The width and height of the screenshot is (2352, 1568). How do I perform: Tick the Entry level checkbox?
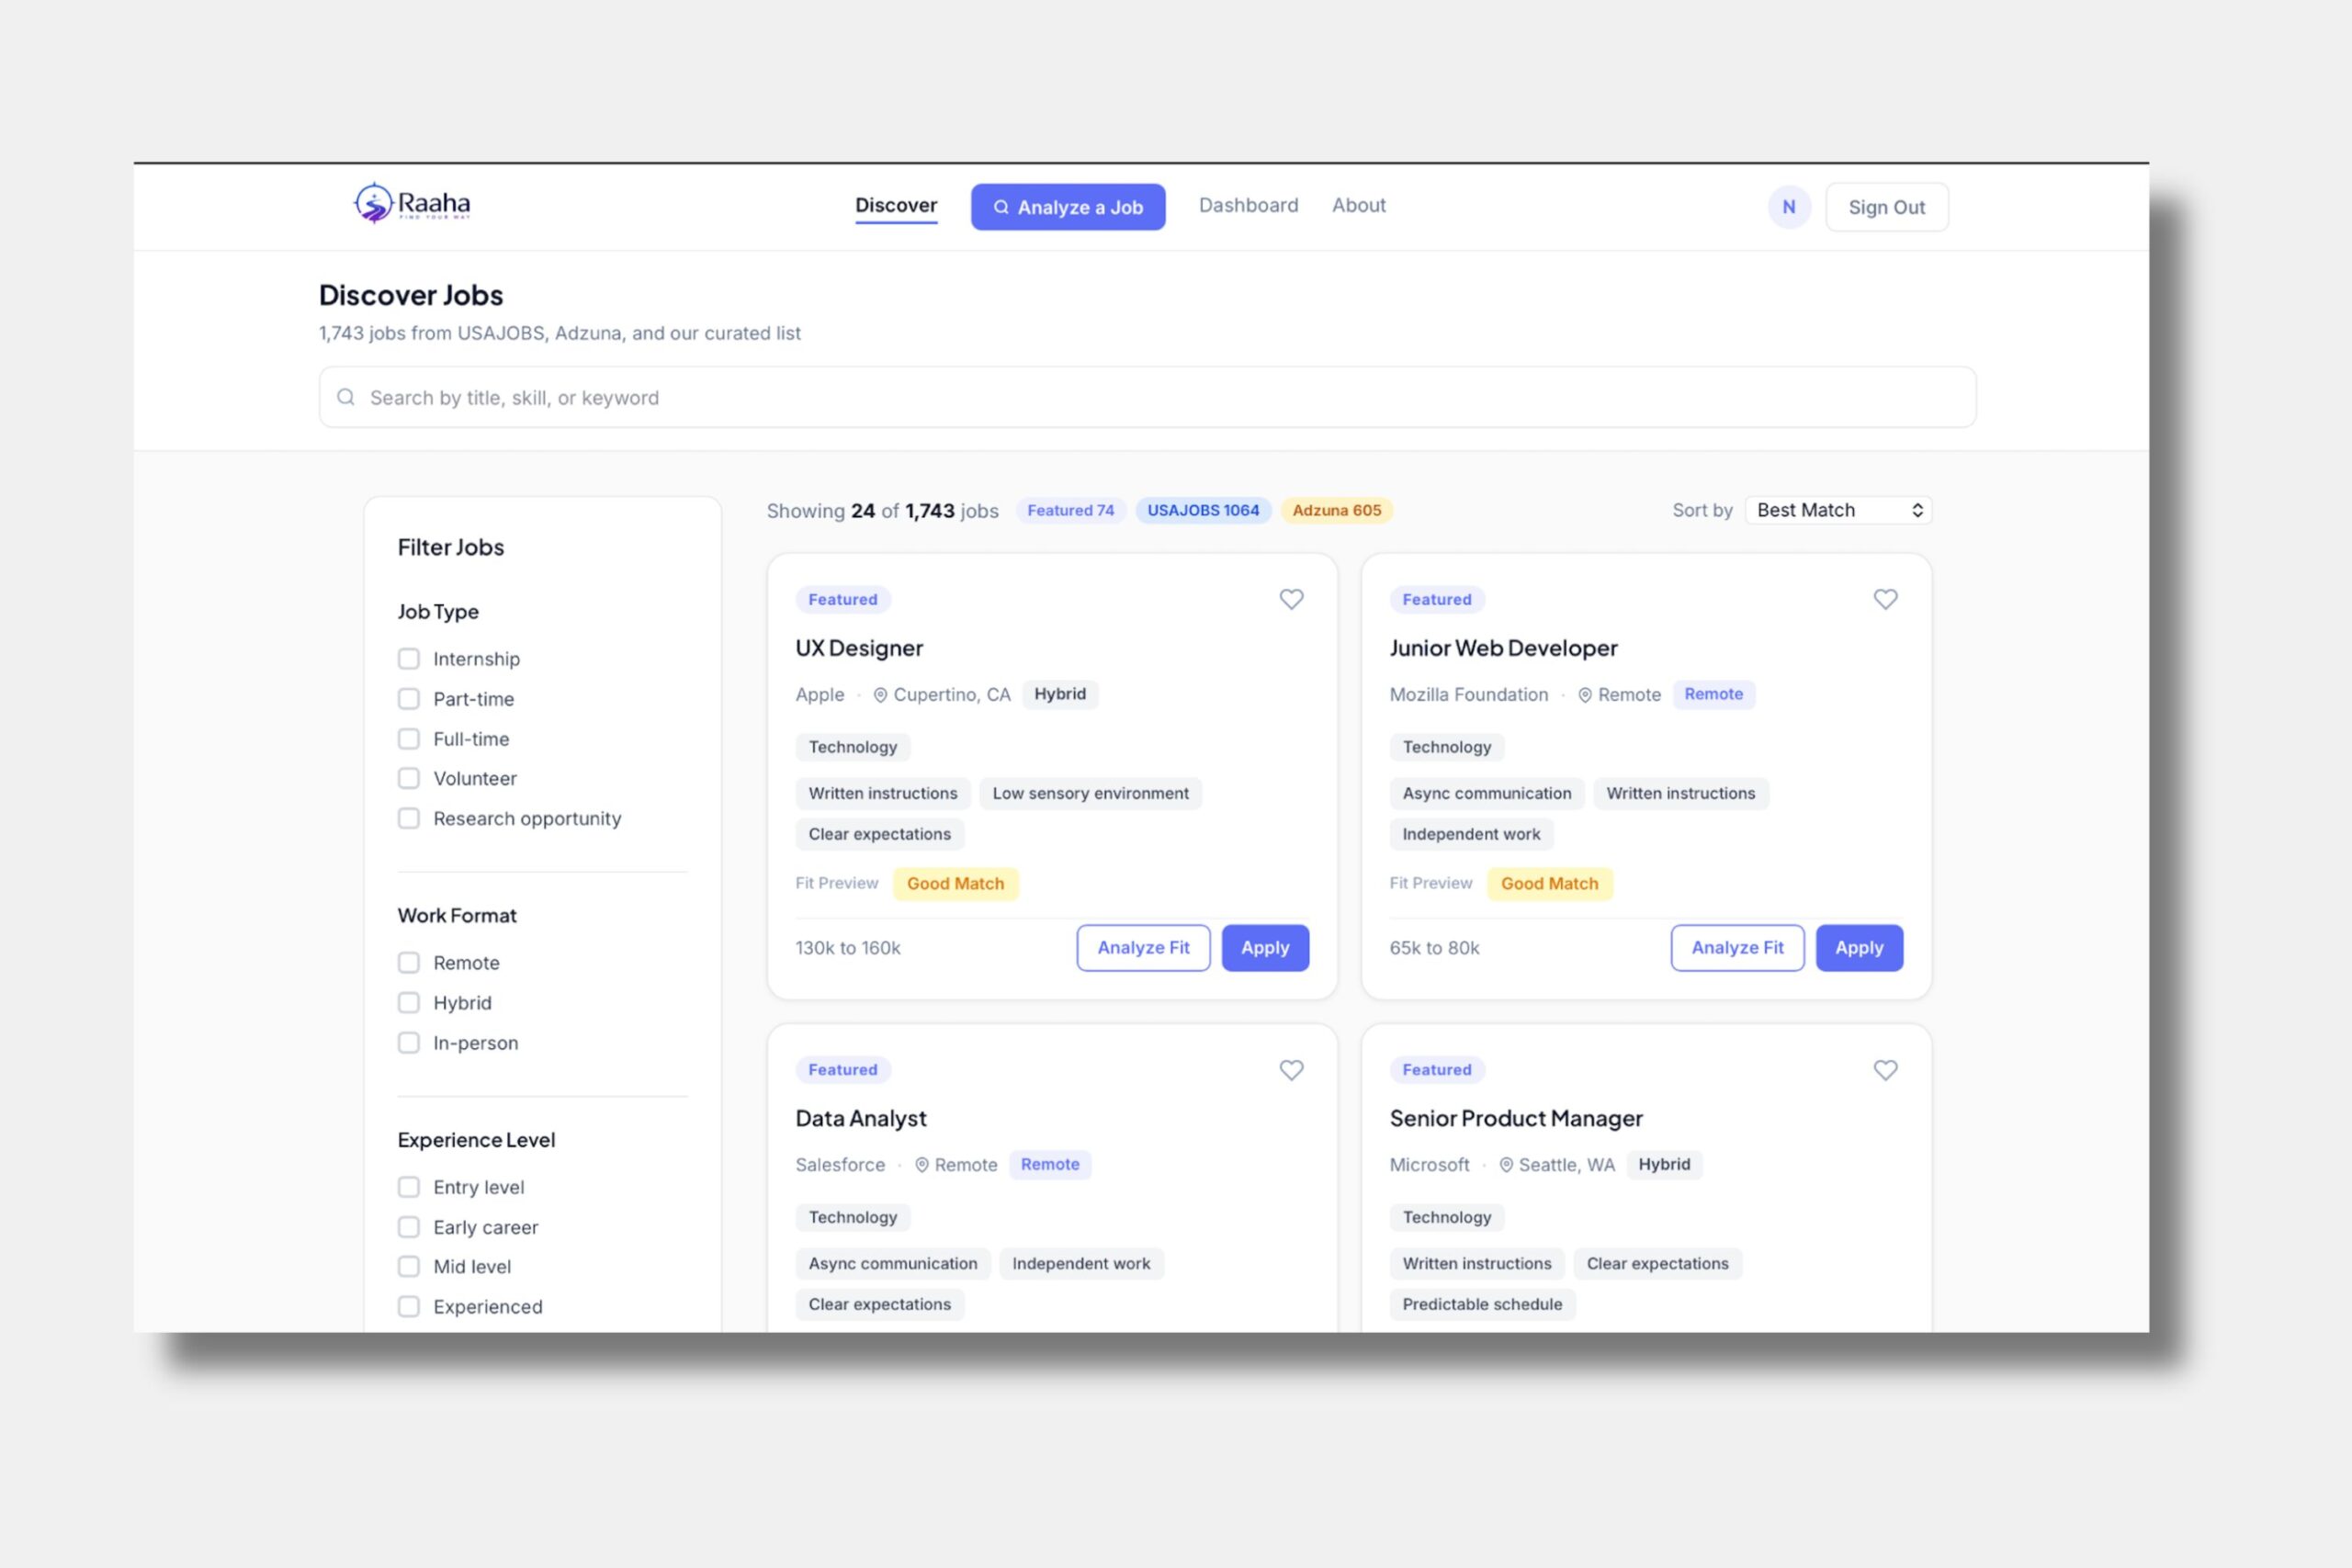pos(409,1187)
